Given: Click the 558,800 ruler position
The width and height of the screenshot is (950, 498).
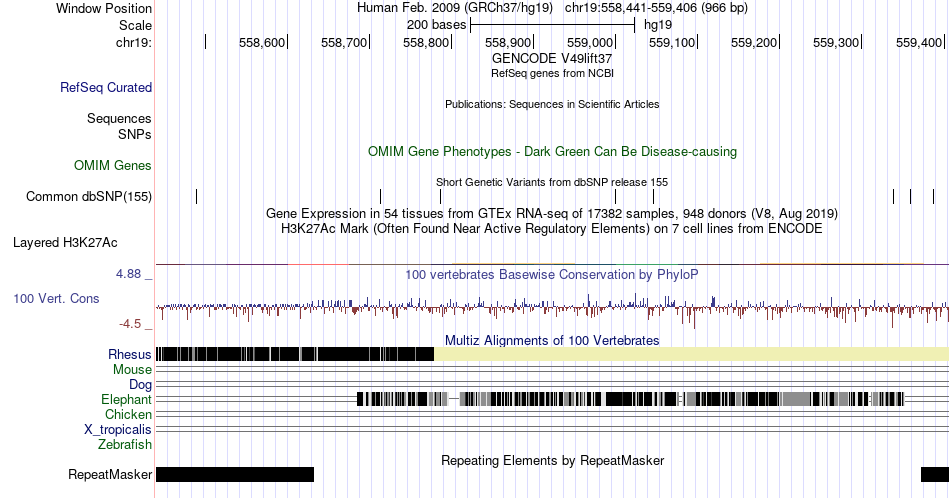Looking at the screenshot, I should point(426,42).
